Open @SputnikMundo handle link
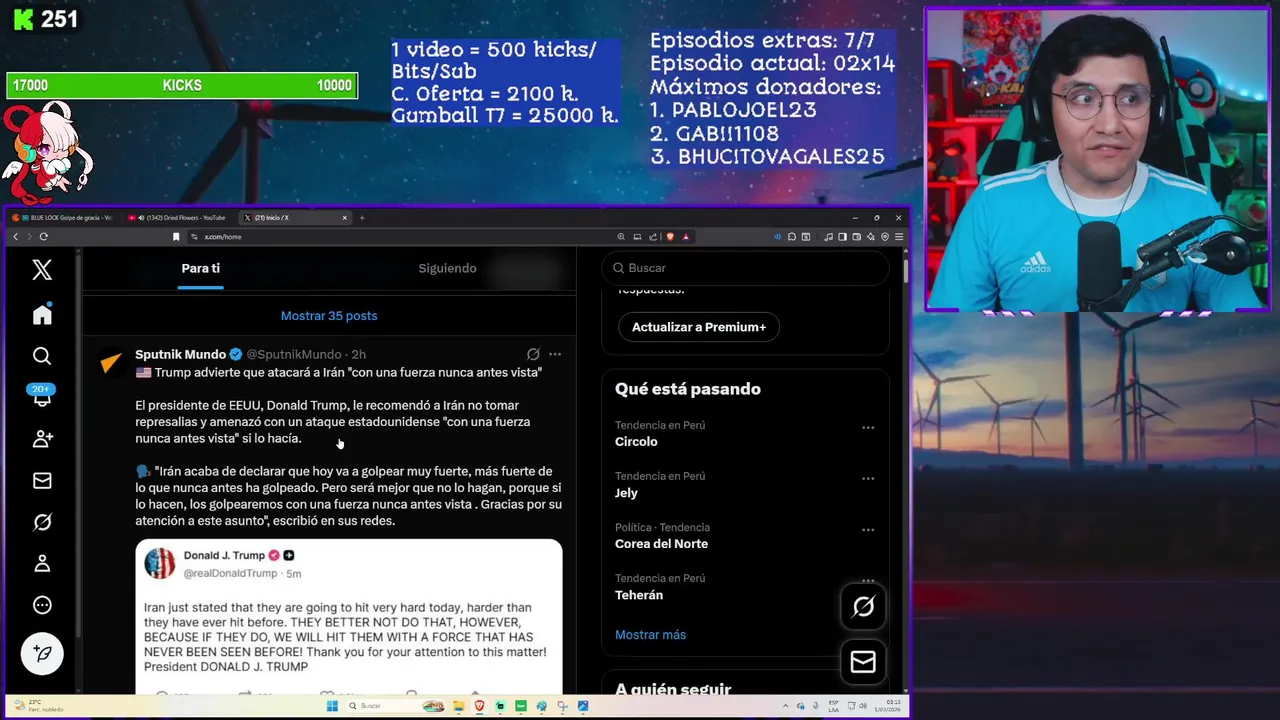The image size is (1280, 720). pos(294,354)
